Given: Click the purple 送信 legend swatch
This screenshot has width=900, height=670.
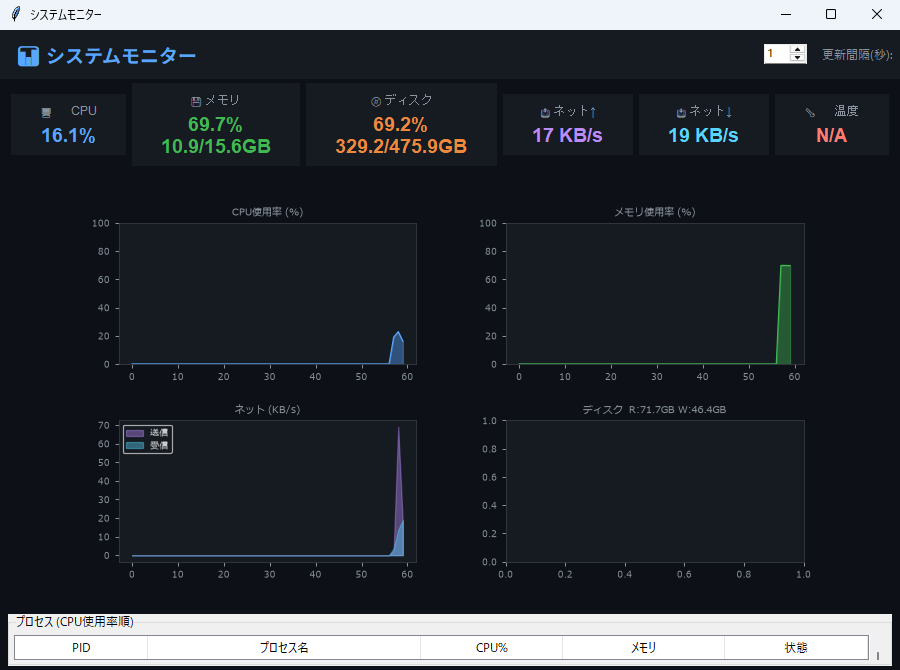Looking at the screenshot, I should tap(135, 433).
